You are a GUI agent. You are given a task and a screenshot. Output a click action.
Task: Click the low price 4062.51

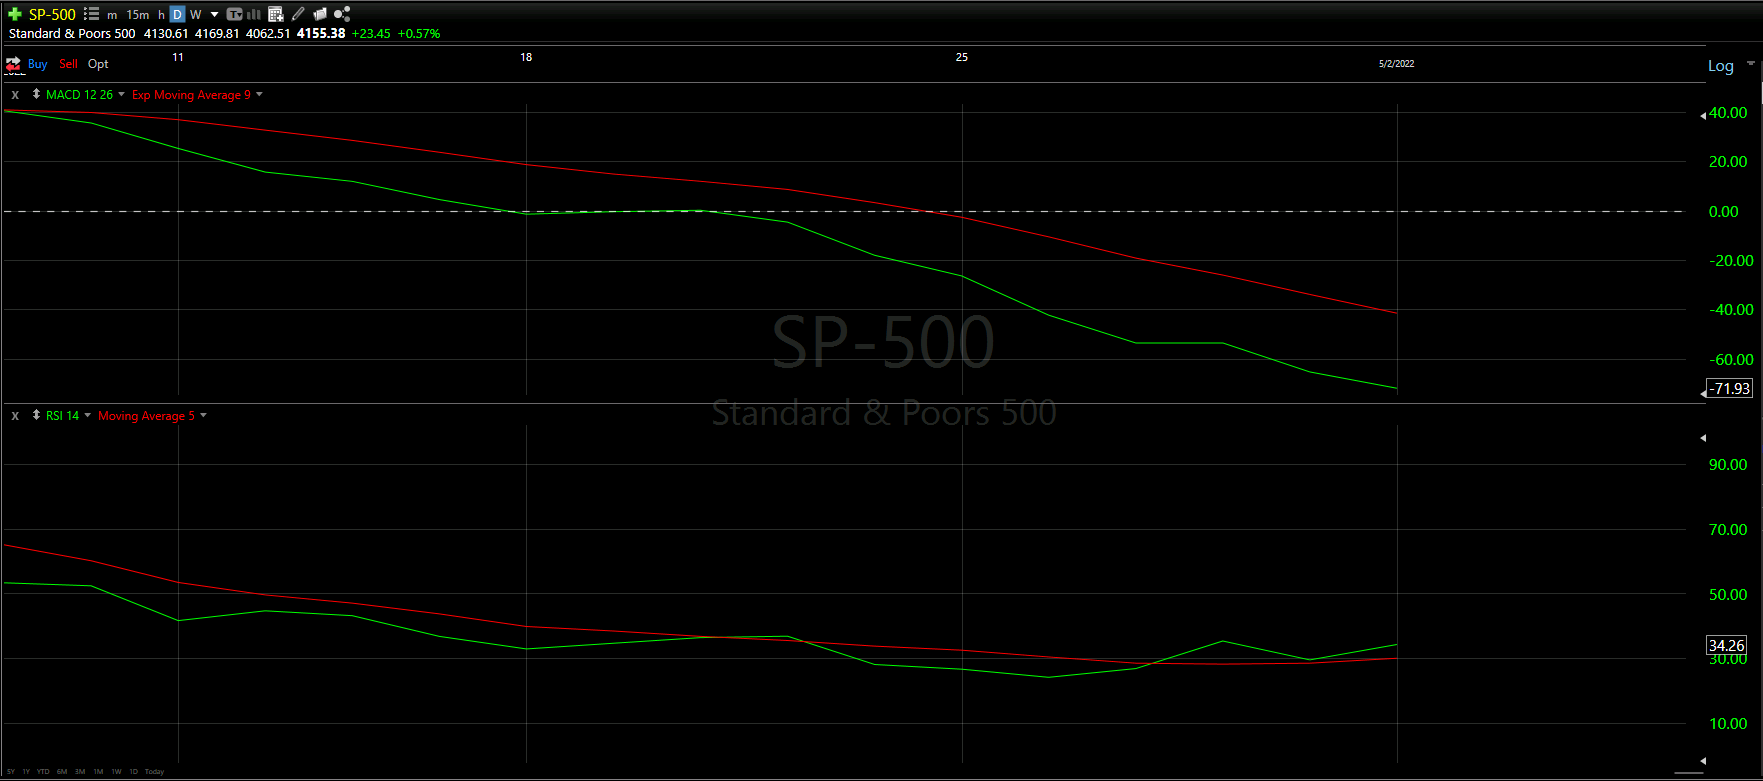268,33
